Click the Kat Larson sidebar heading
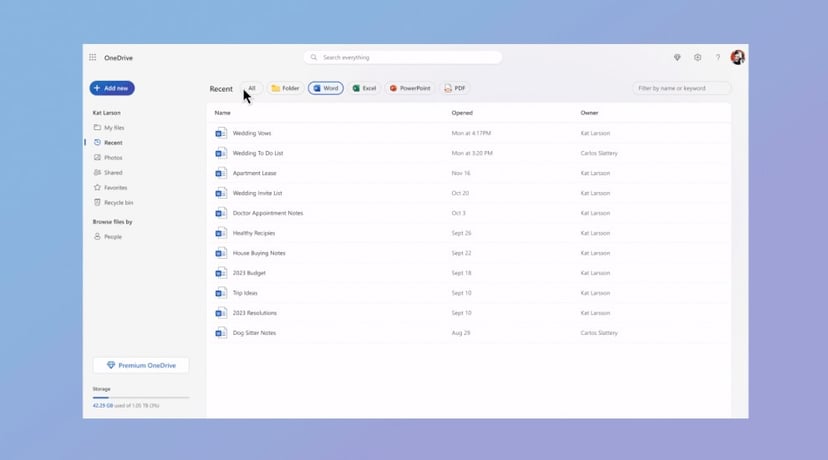Viewport: 828px width, 460px height. point(107,113)
